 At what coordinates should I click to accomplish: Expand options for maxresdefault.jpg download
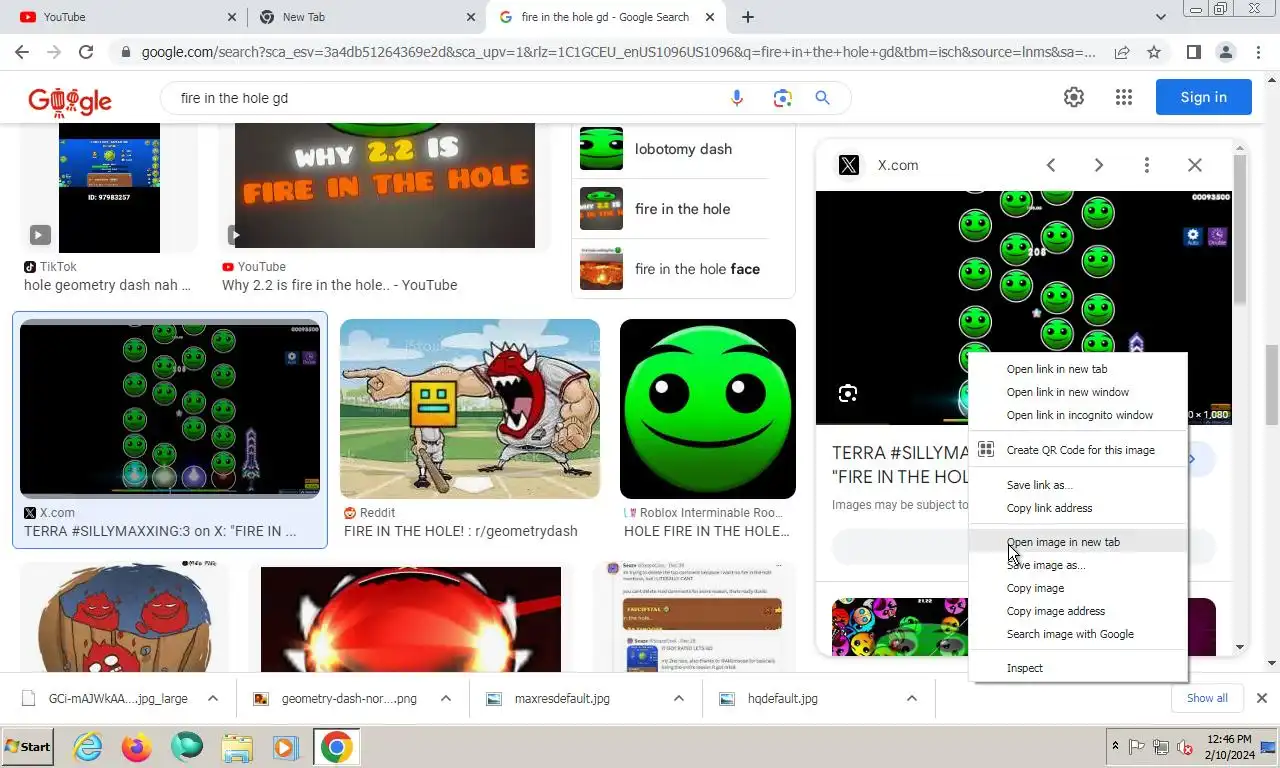pyautogui.click(x=678, y=698)
